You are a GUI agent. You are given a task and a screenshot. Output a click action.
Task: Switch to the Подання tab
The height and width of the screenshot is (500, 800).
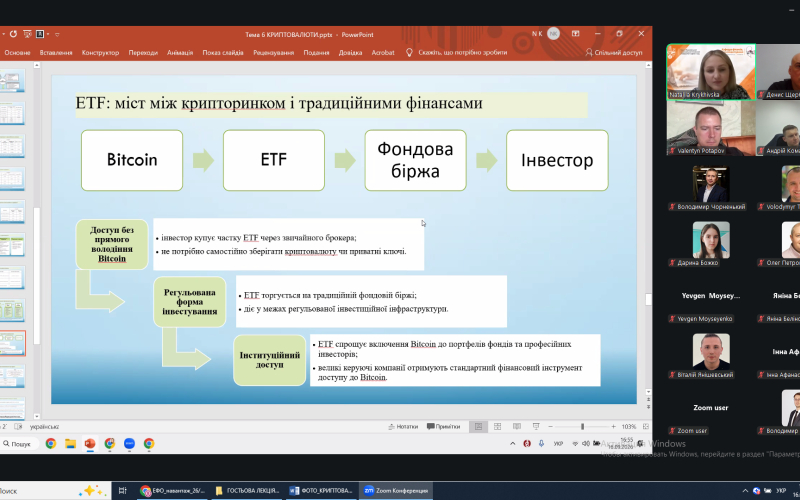coord(316,53)
